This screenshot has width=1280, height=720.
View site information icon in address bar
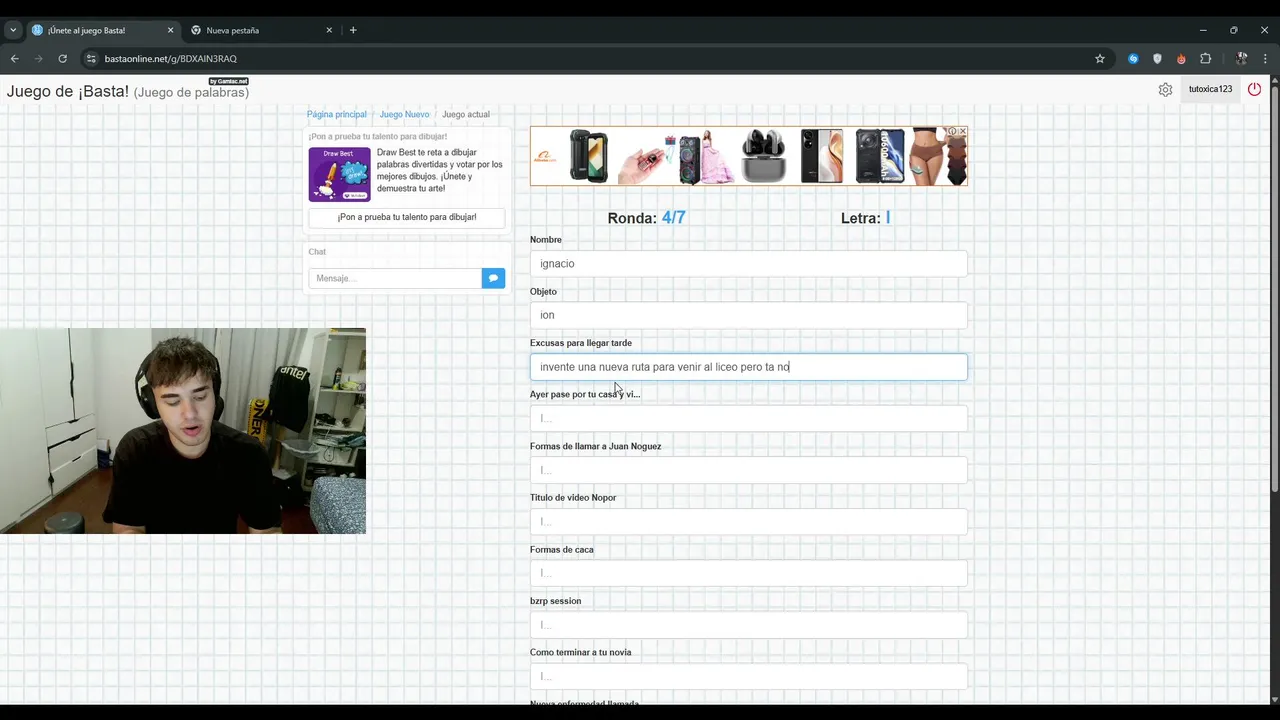click(x=91, y=59)
